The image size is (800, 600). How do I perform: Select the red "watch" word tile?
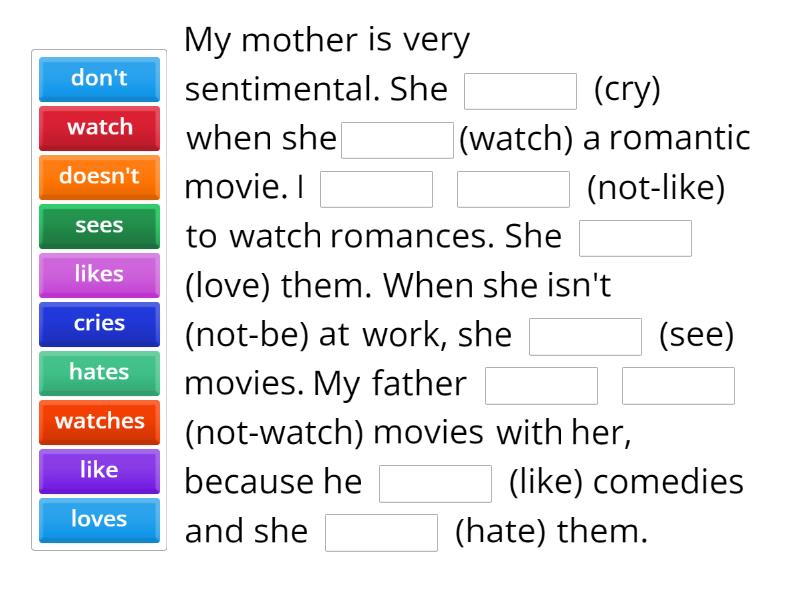(99, 127)
